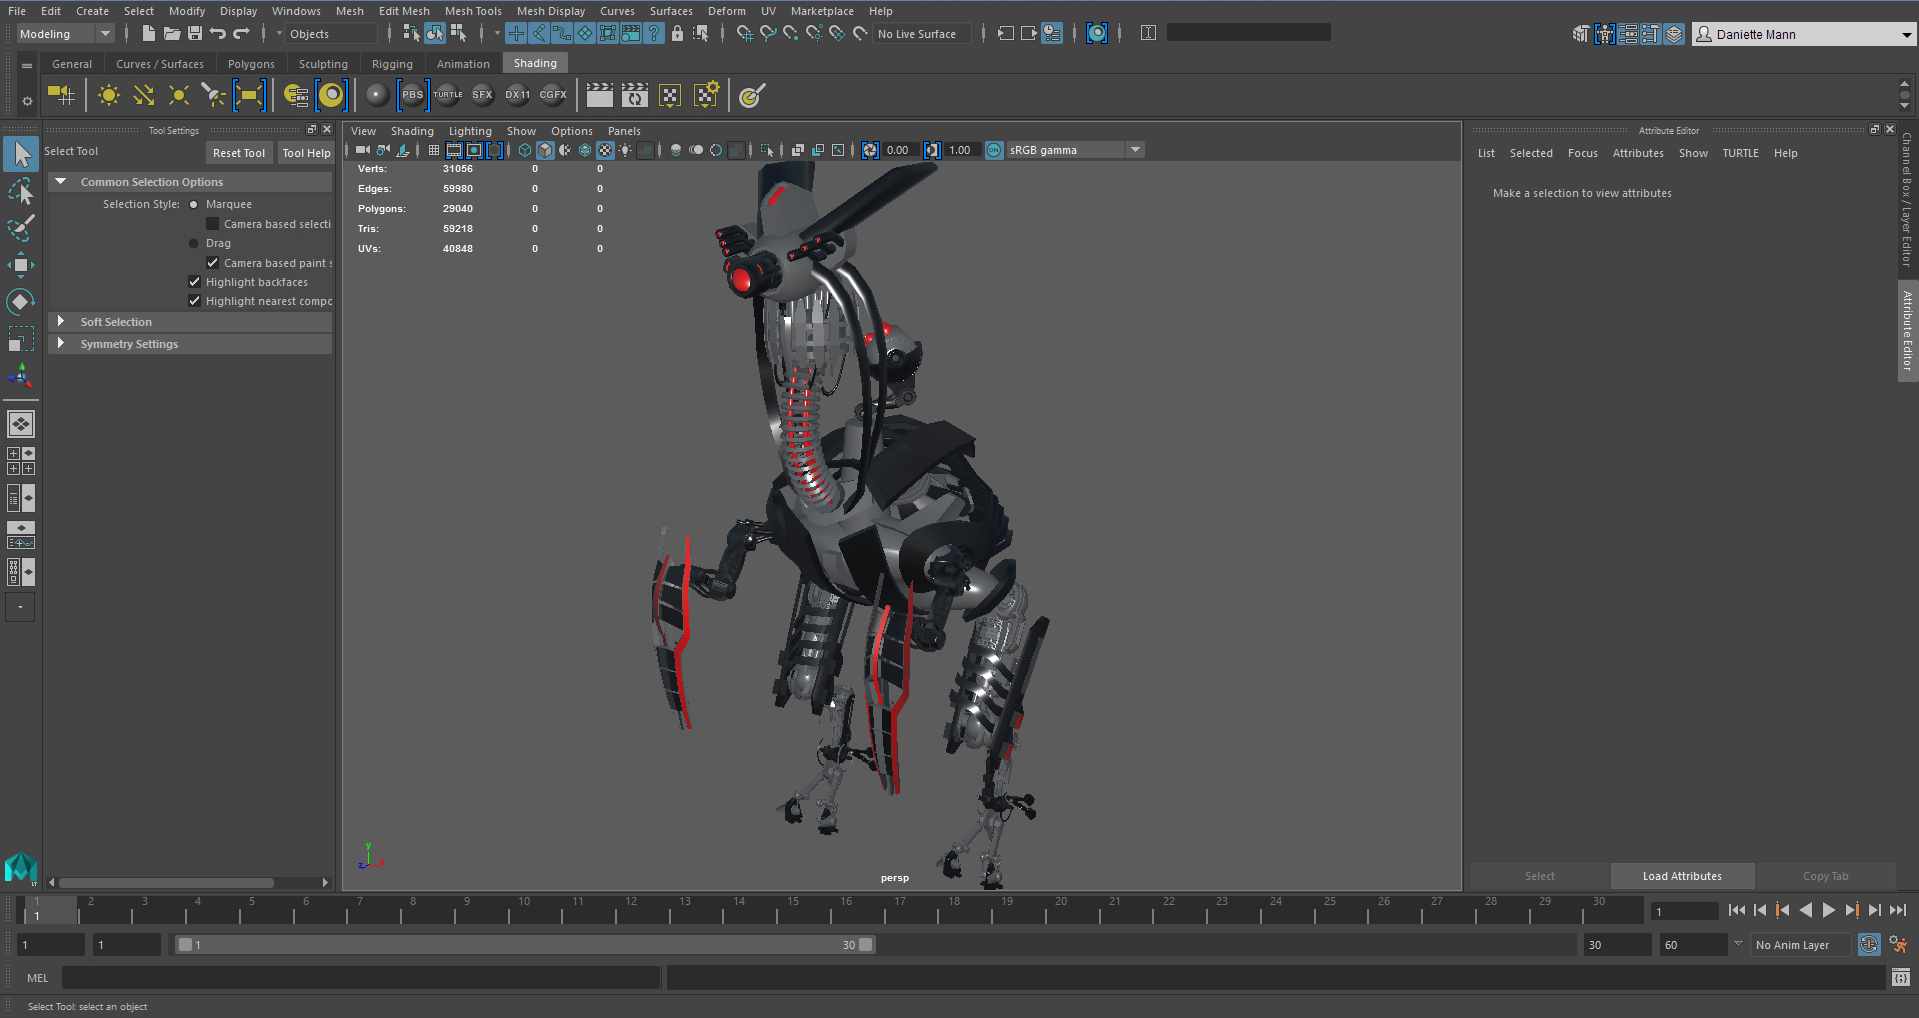Click the Copy Tab button

(x=1825, y=876)
